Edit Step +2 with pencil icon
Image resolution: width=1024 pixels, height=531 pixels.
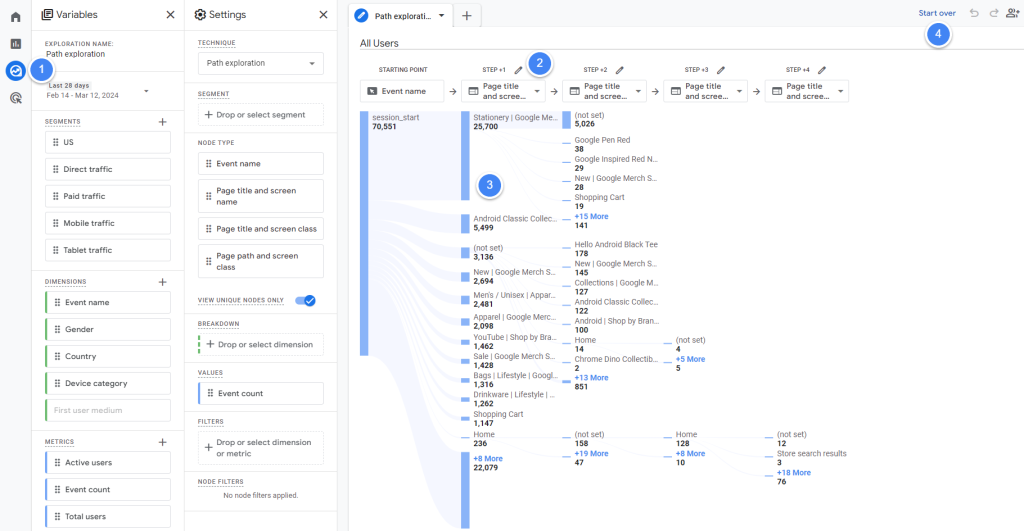[620, 70]
